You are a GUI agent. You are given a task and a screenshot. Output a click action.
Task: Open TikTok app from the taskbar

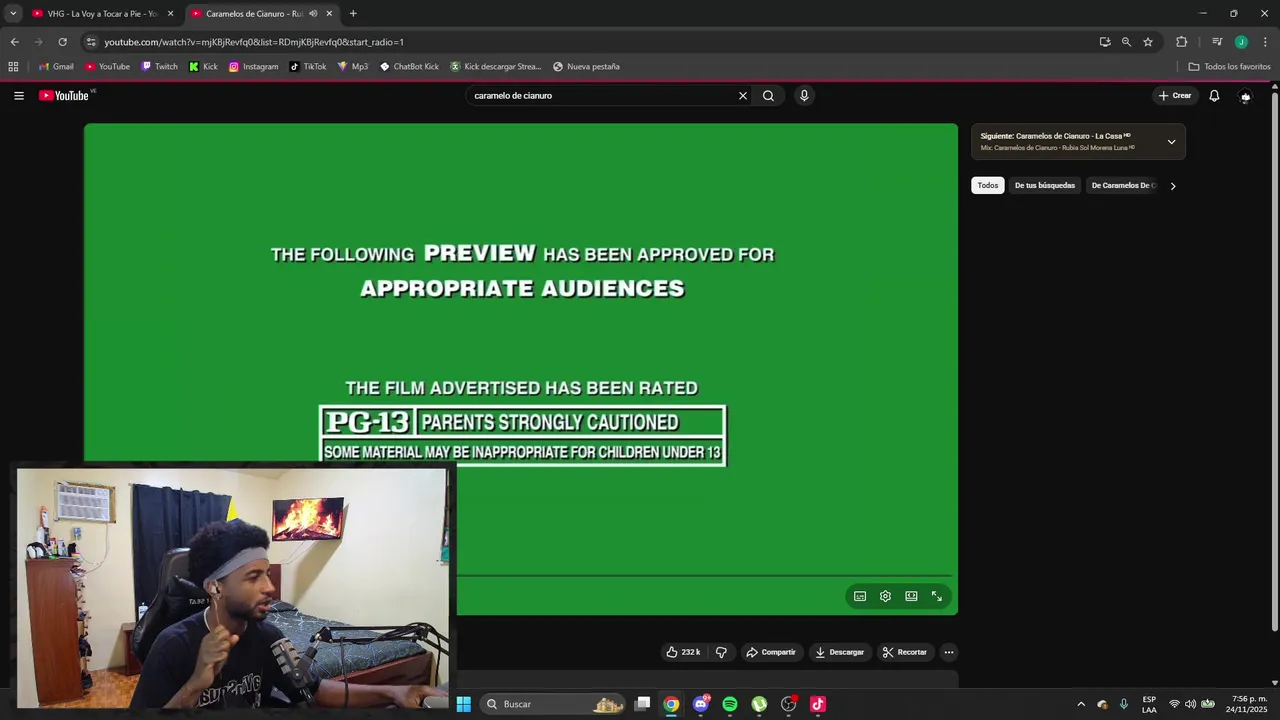[x=818, y=704]
